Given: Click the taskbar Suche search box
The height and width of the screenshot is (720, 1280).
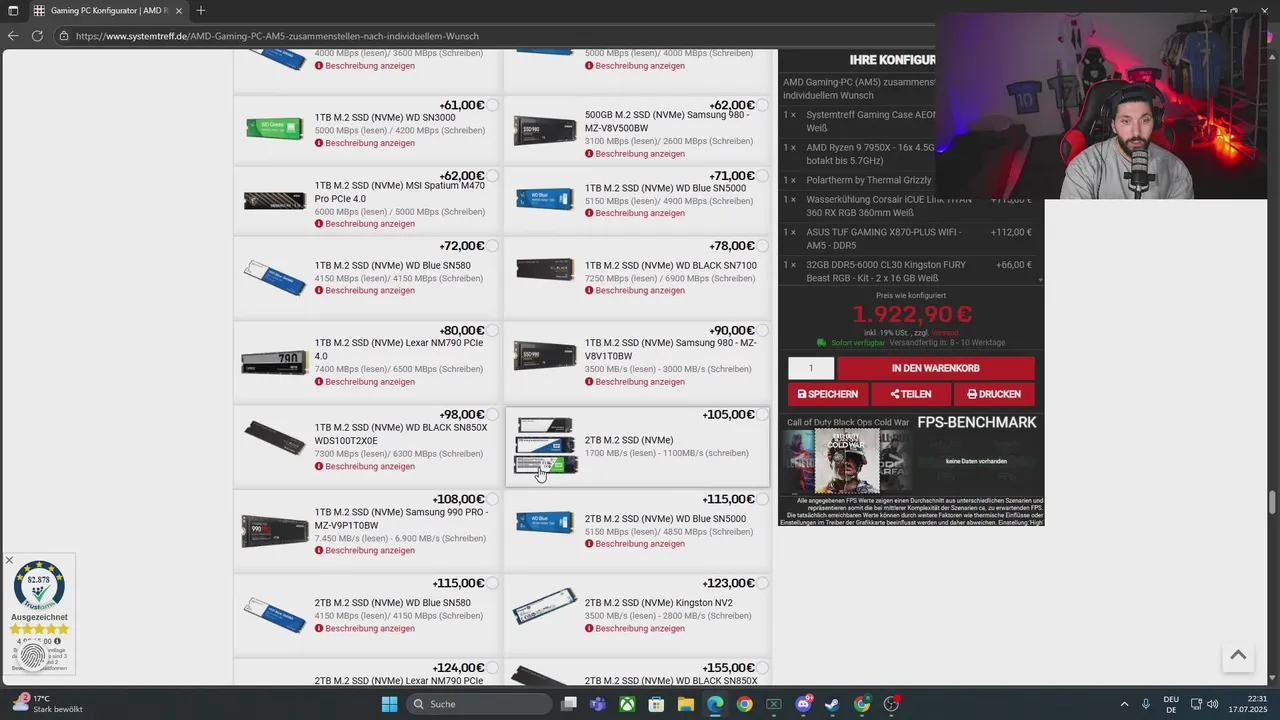Looking at the screenshot, I should click(x=478, y=704).
